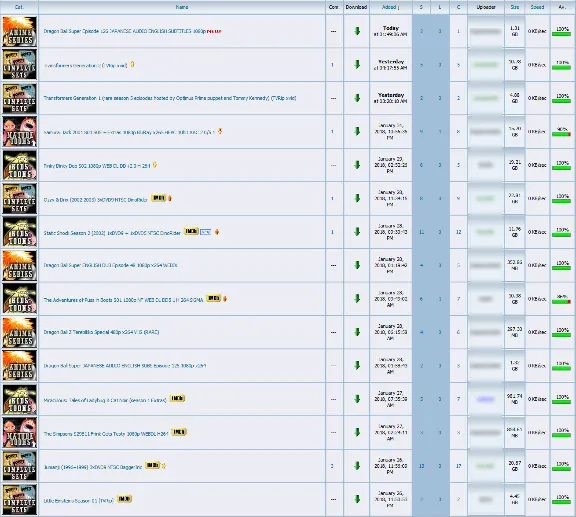Click "Today" added date on first row

[x=390, y=28]
